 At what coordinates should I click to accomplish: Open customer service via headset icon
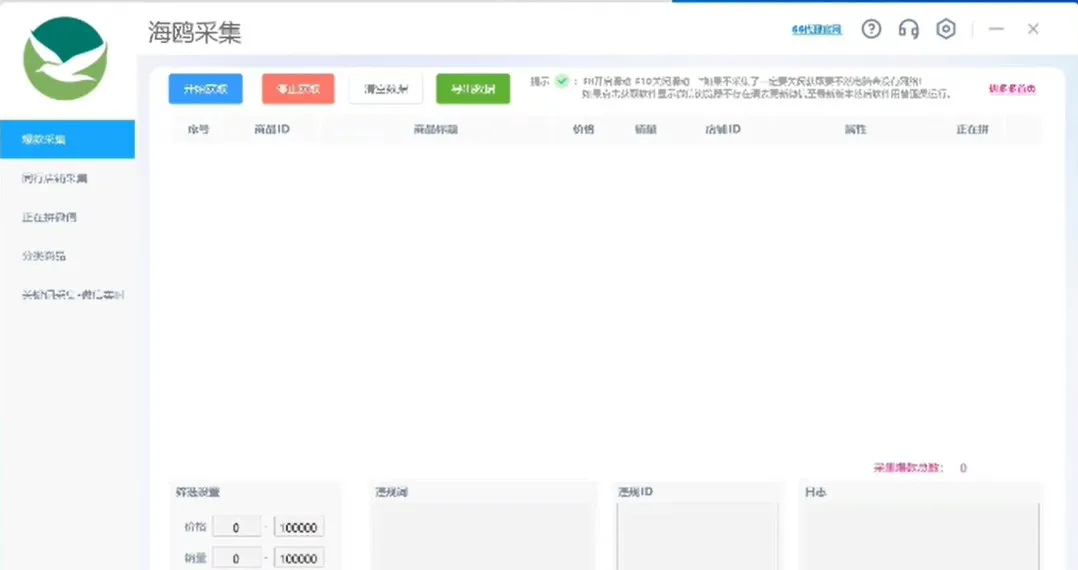(908, 29)
